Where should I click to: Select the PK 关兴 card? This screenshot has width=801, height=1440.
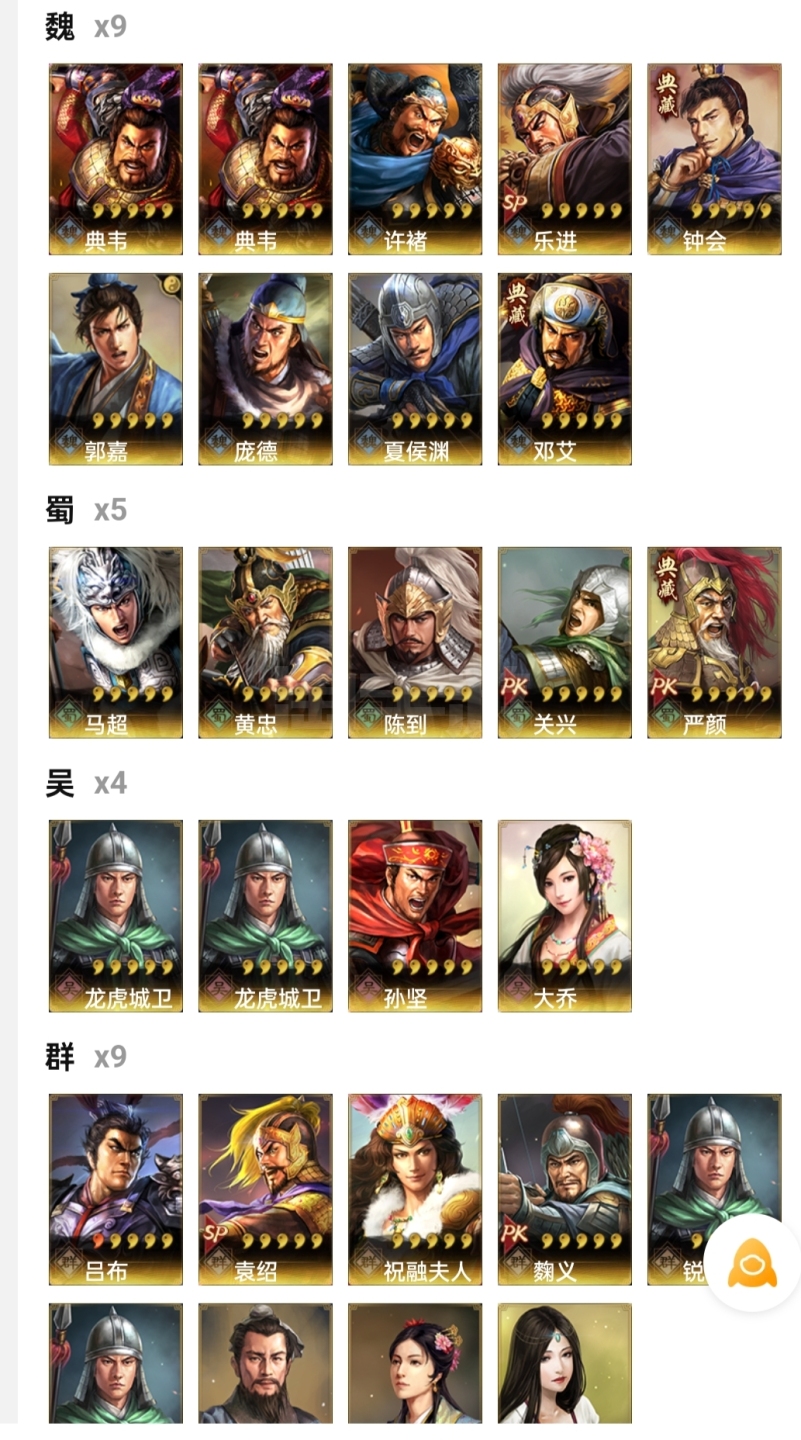(x=565, y=642)
